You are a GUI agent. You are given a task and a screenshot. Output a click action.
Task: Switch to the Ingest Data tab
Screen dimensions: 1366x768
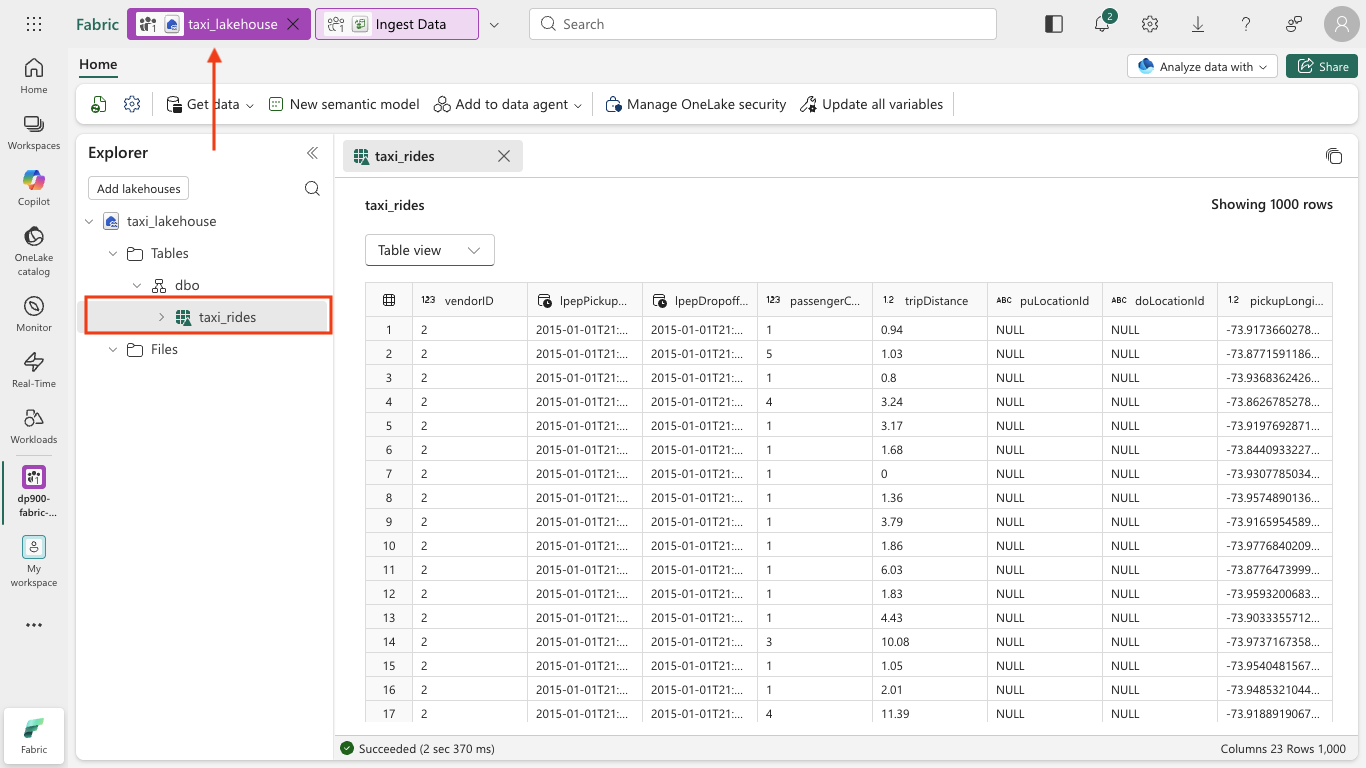(397, 24)
